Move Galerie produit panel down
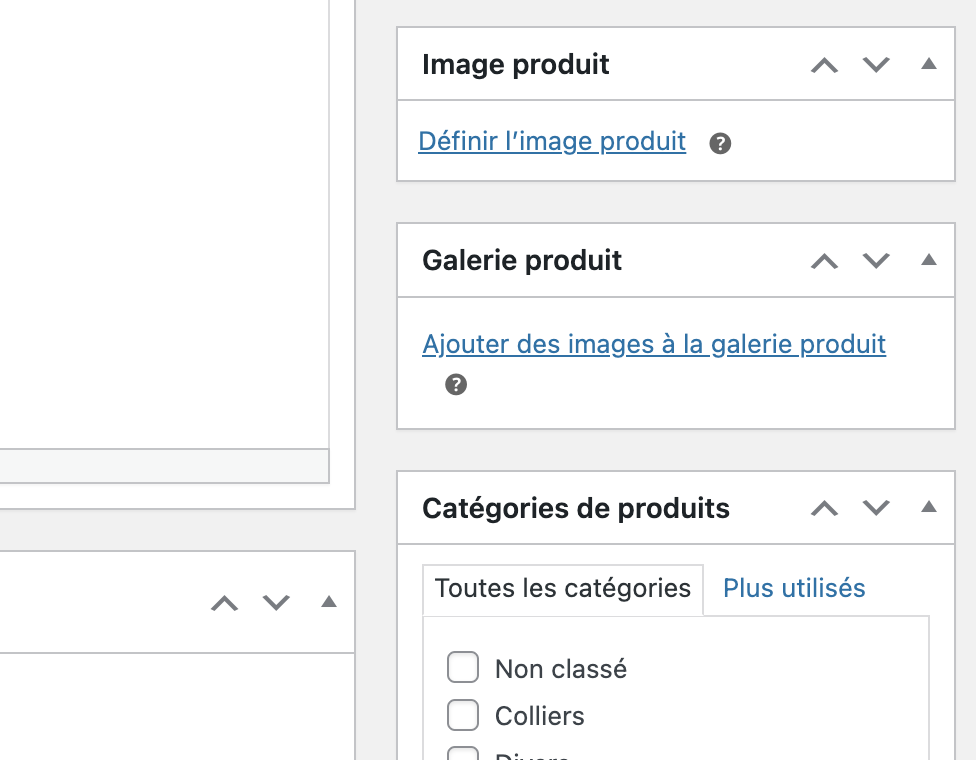 [x=876, y=261]
